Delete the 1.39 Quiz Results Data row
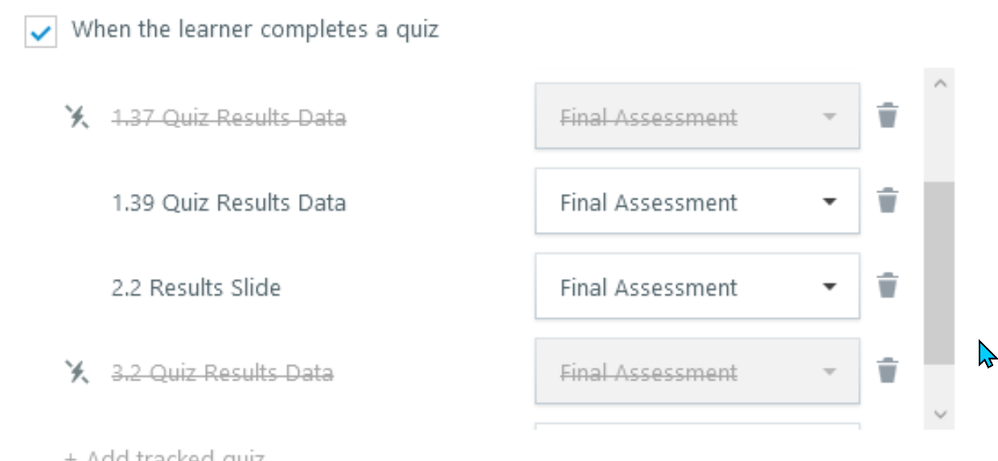The height and width of the screenshot is (461, 998). coord(887,201)
